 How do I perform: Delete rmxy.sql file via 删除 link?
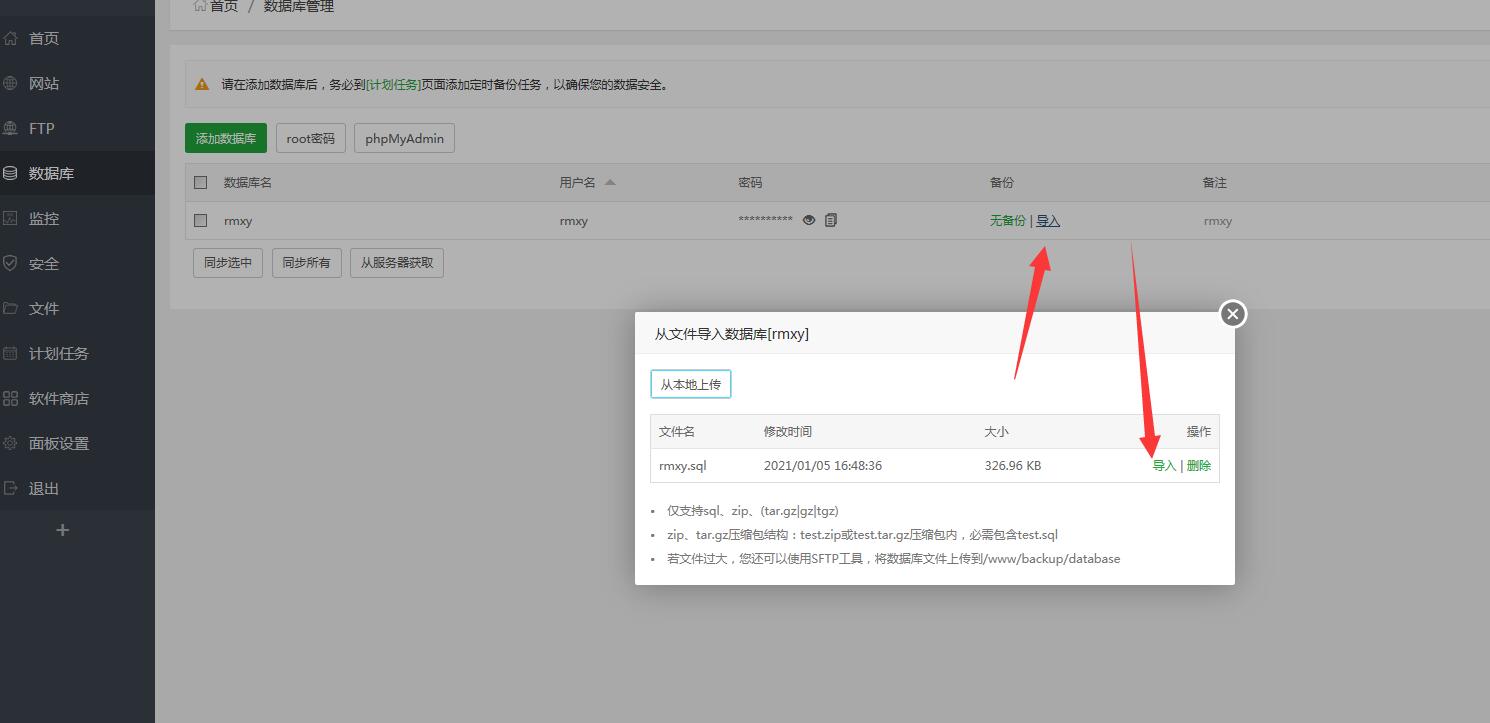(1198, 465)
